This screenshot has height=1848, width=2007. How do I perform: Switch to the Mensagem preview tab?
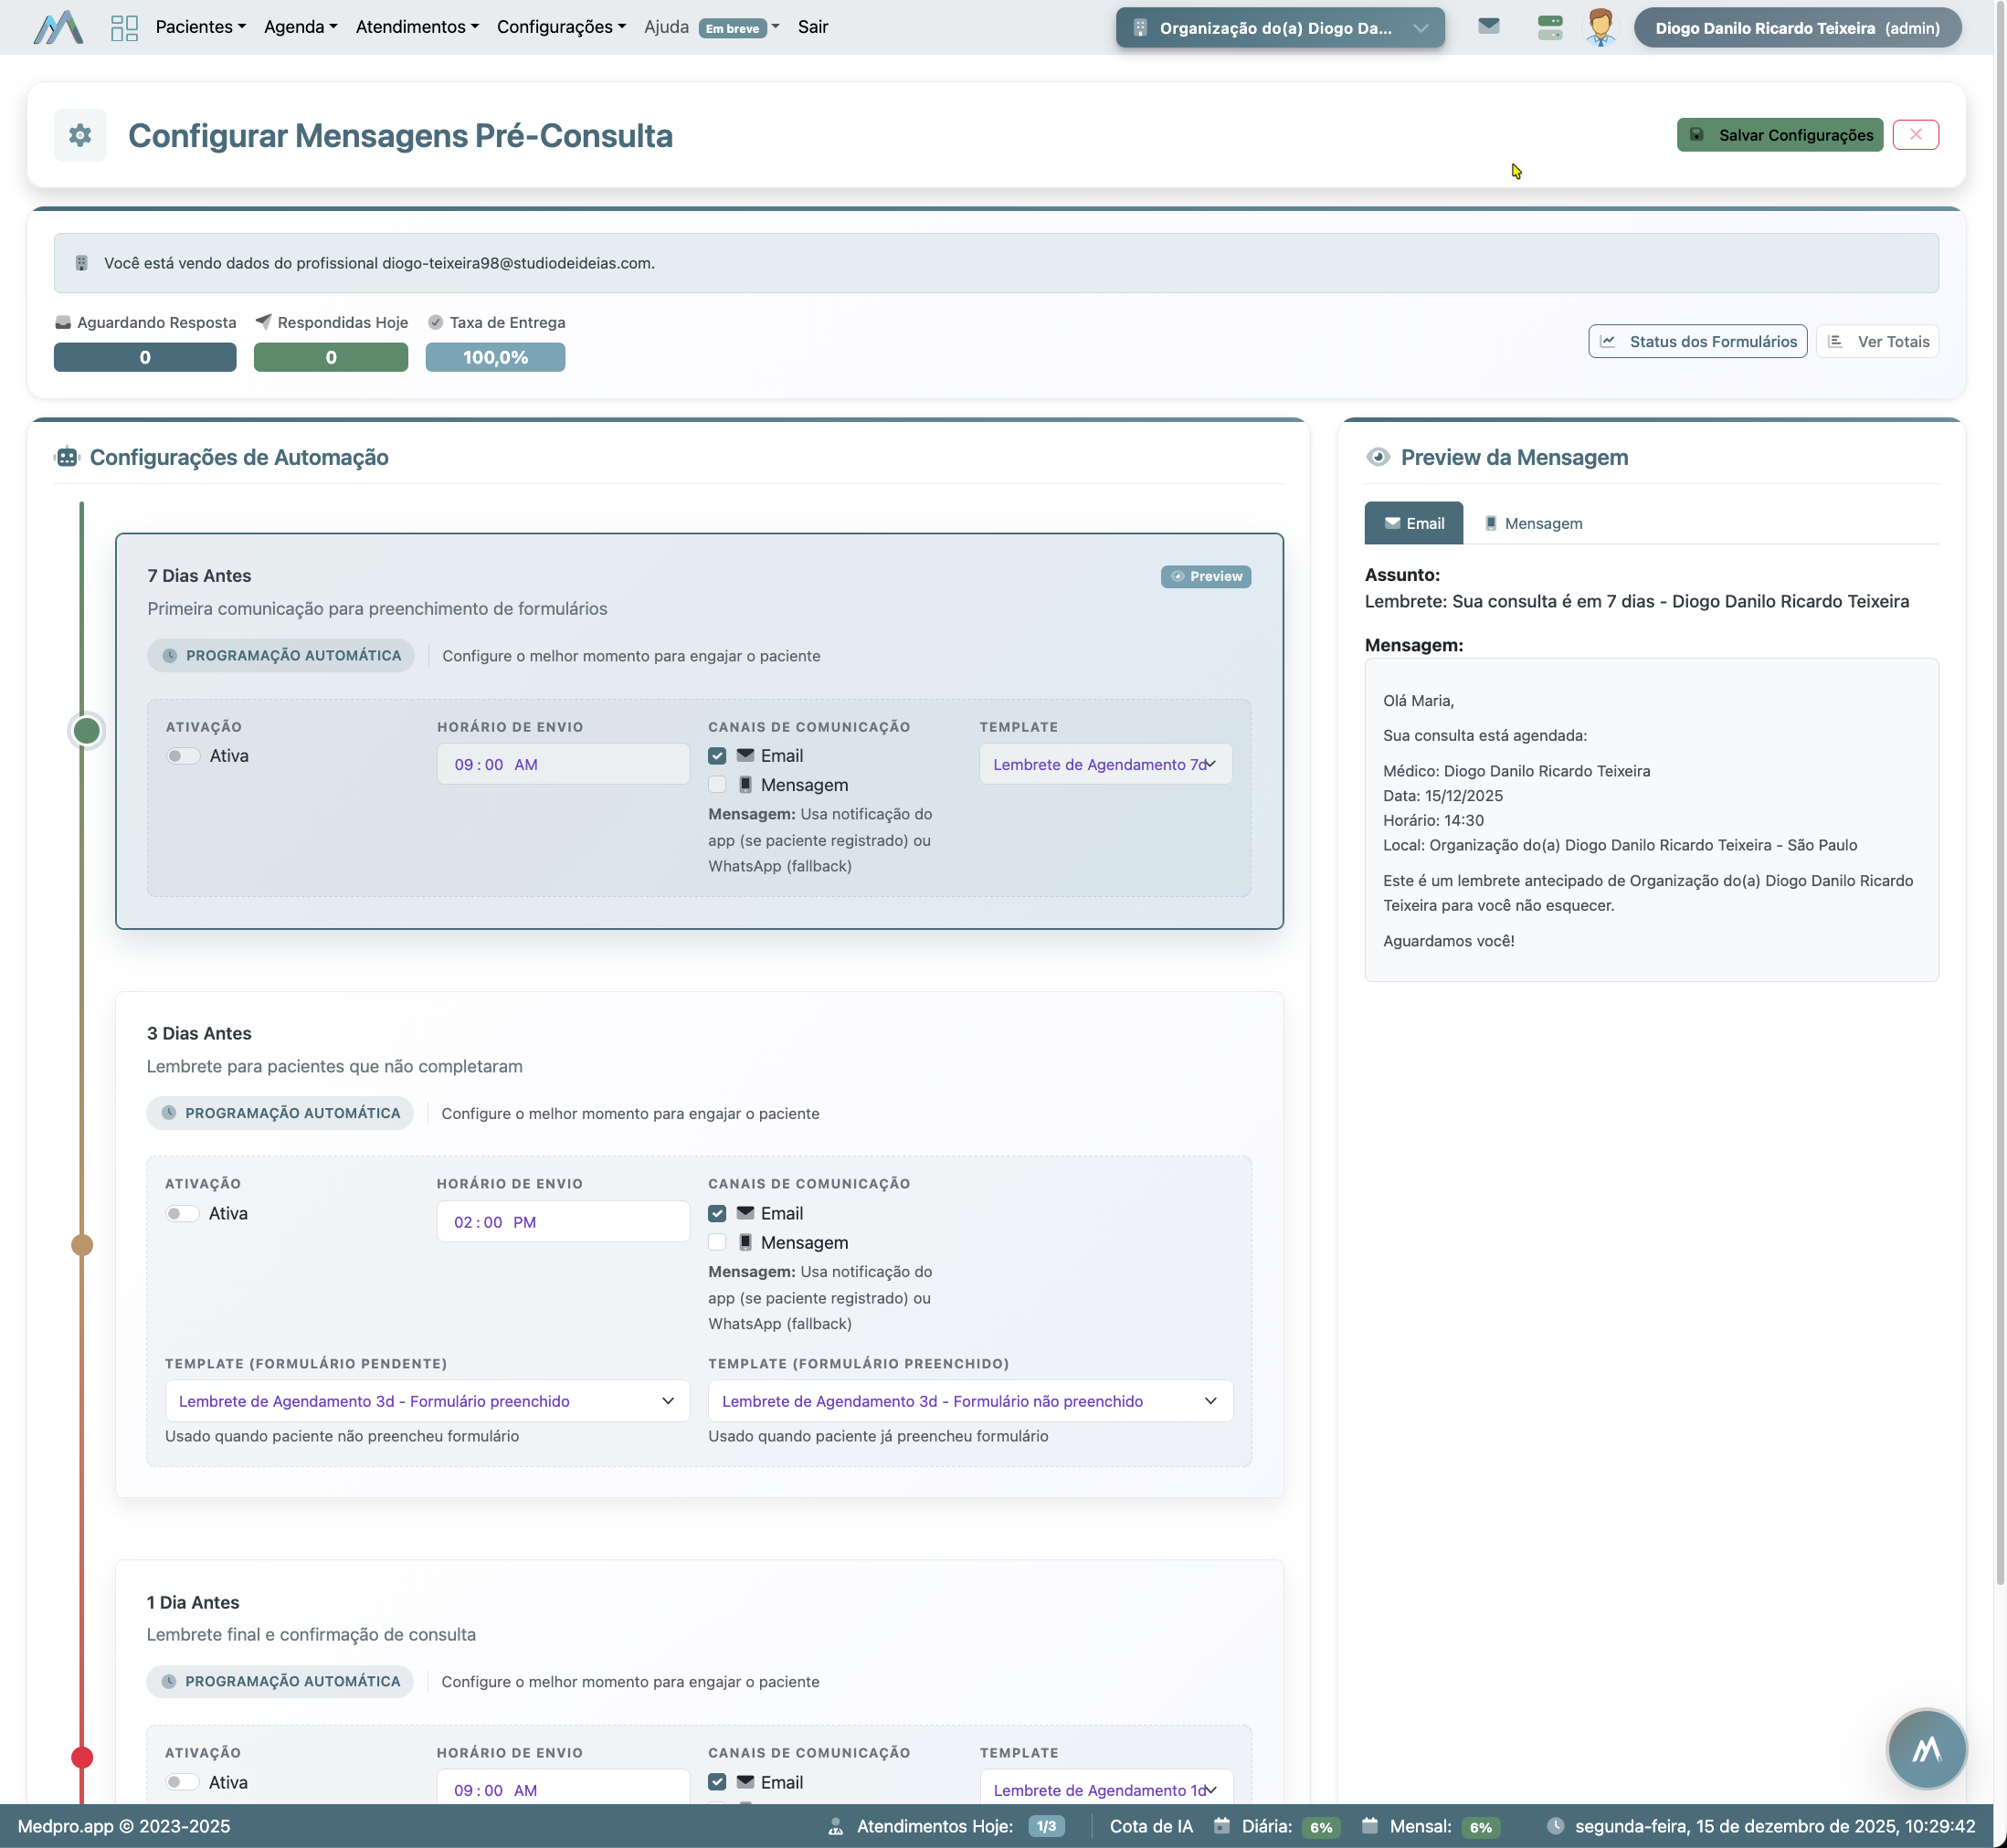tap(1533, 524)
